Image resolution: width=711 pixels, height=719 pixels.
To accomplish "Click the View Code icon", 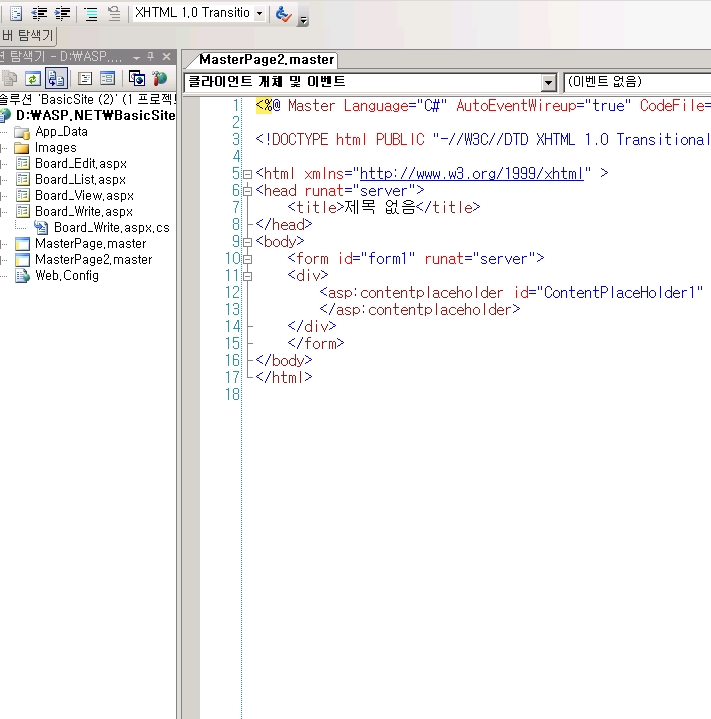I will (x=85, y=78).
